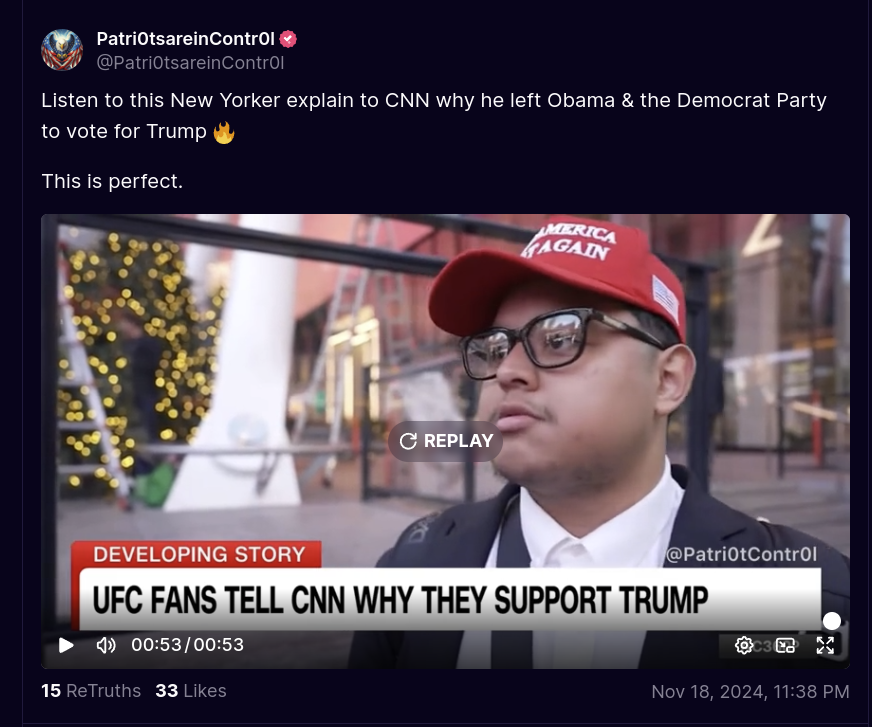872x727 pixels.
Task: View the 15 ReTruths list
Action: point(91,691)
